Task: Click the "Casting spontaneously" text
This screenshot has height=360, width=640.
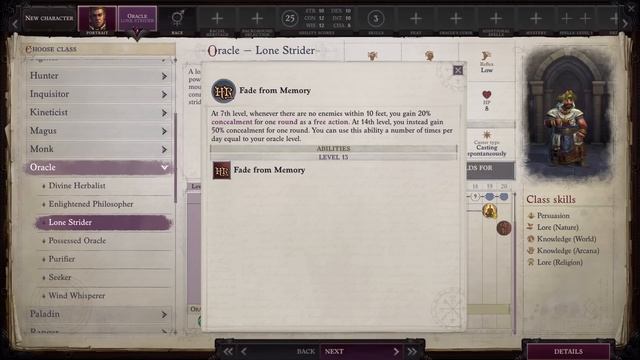Action: (x=487, y=151)
